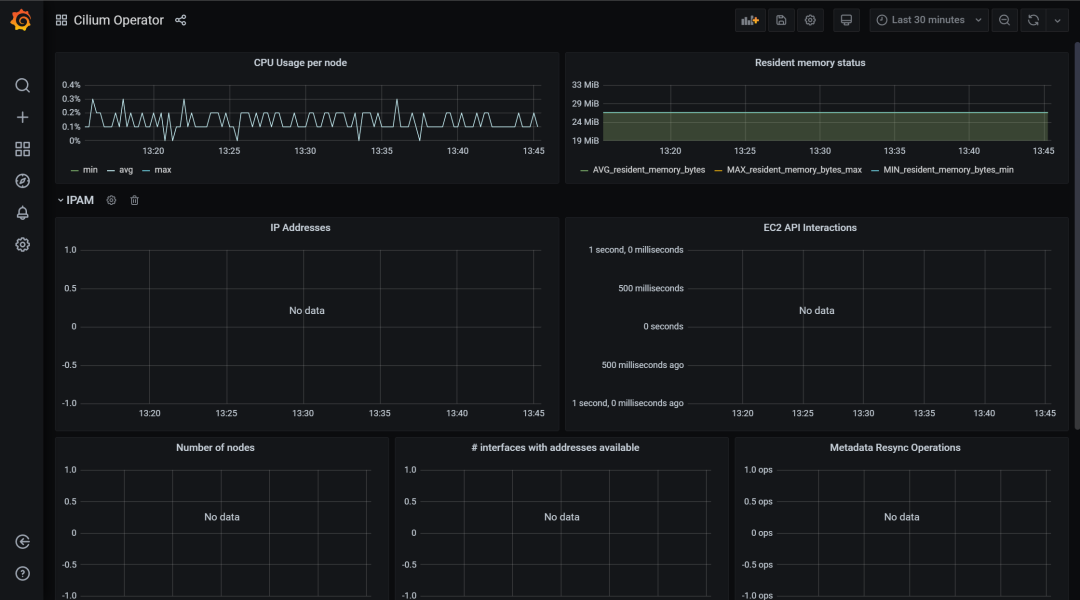The width and height of the screenshot is (1080, 600).
Task: Collapse the IPAM row
Action: pos(76,200)
